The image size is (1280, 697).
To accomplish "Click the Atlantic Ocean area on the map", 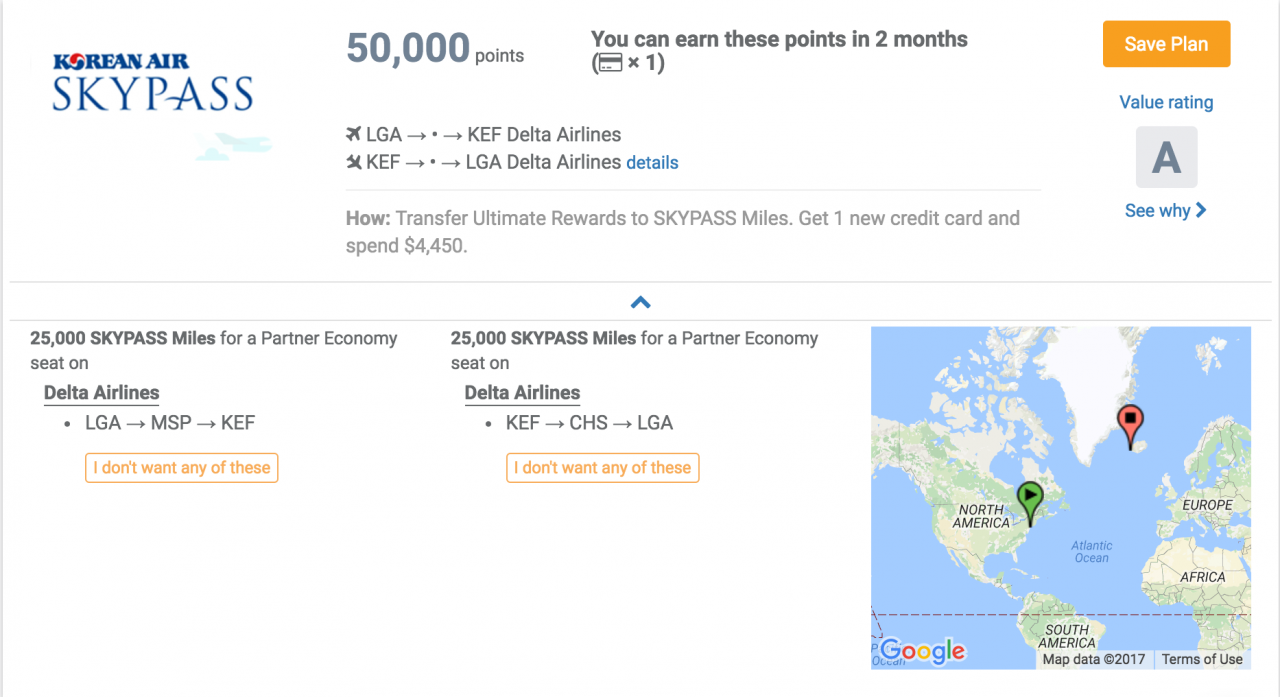I will 1091,552.
